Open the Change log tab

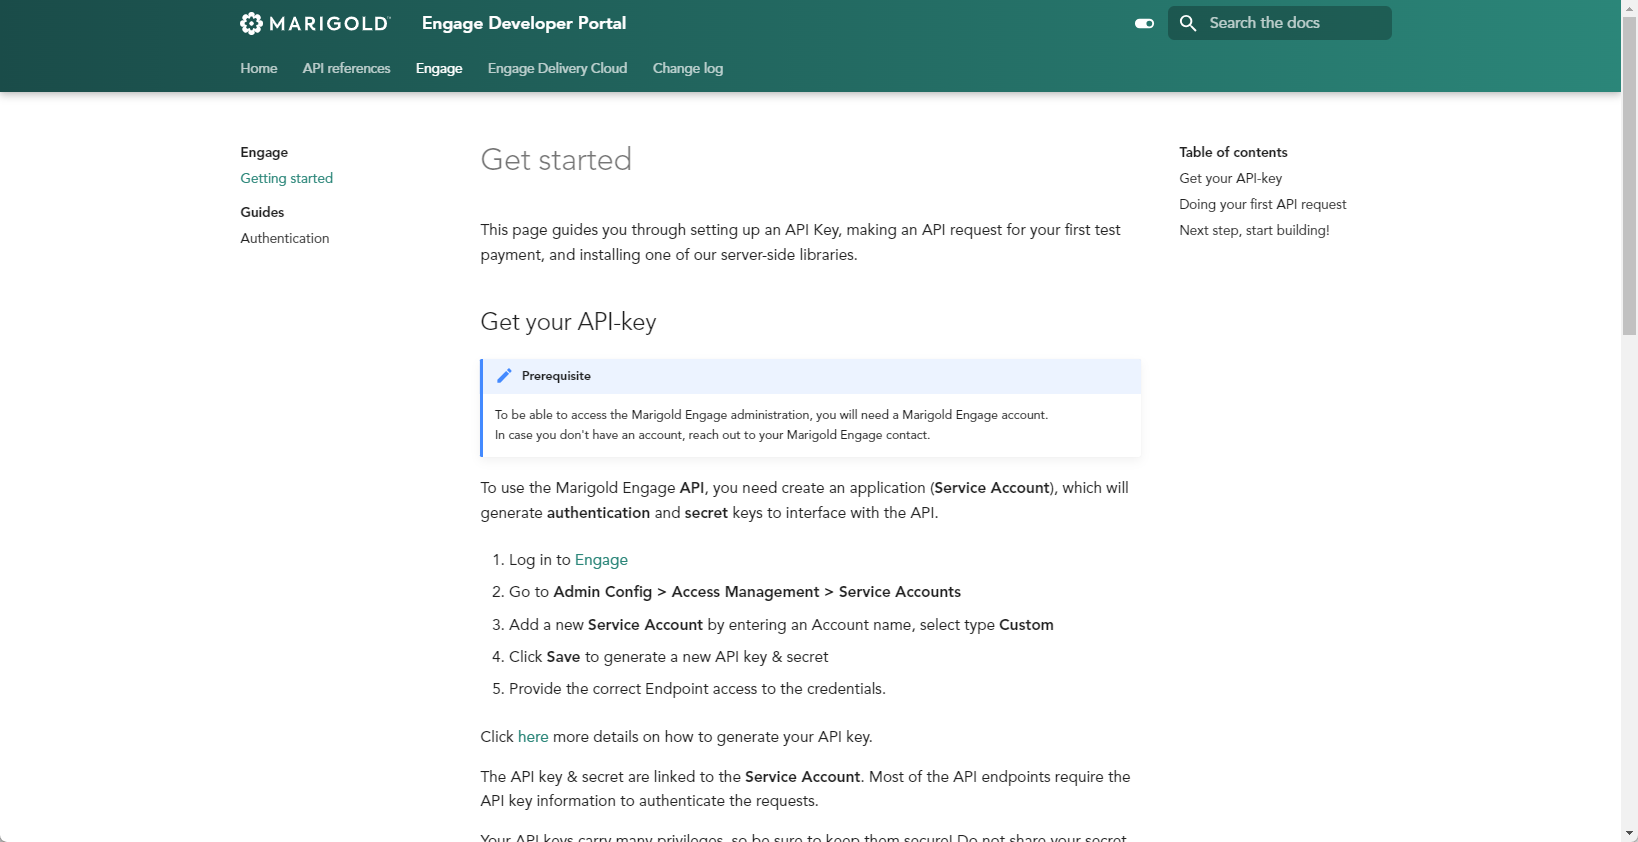pyautogui.click(x=687, y=68)
